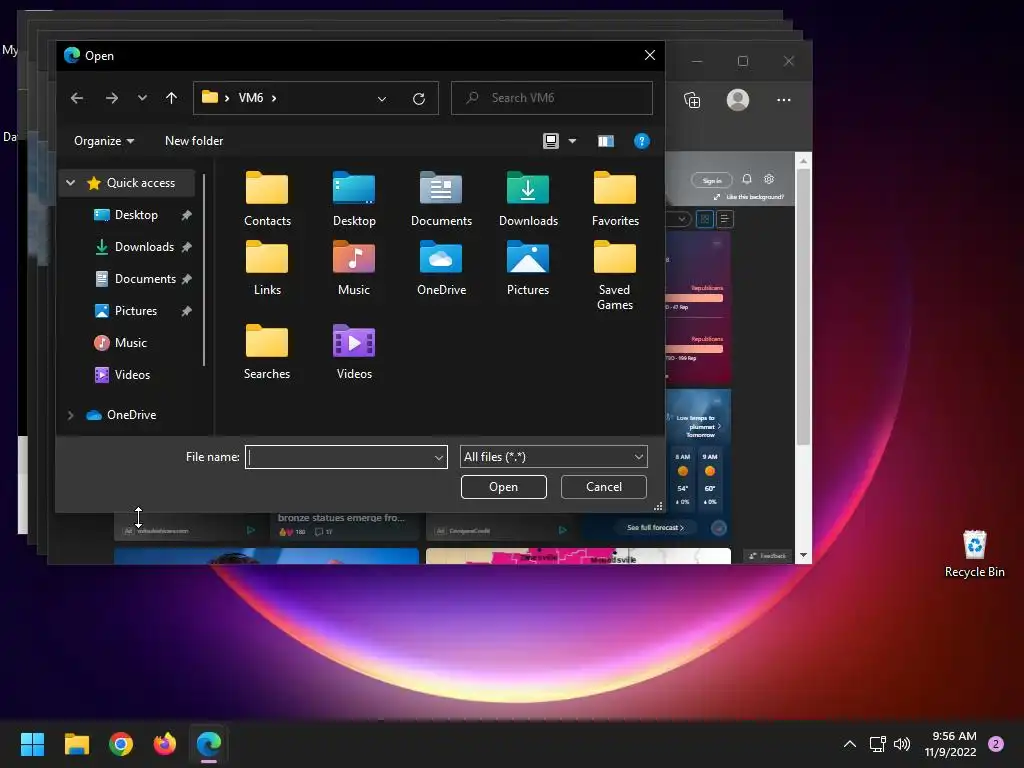The width and height of the screenshot is (1024, 768).
Task: Select Documents in Quick access sidebar
Action: point(145,279)
